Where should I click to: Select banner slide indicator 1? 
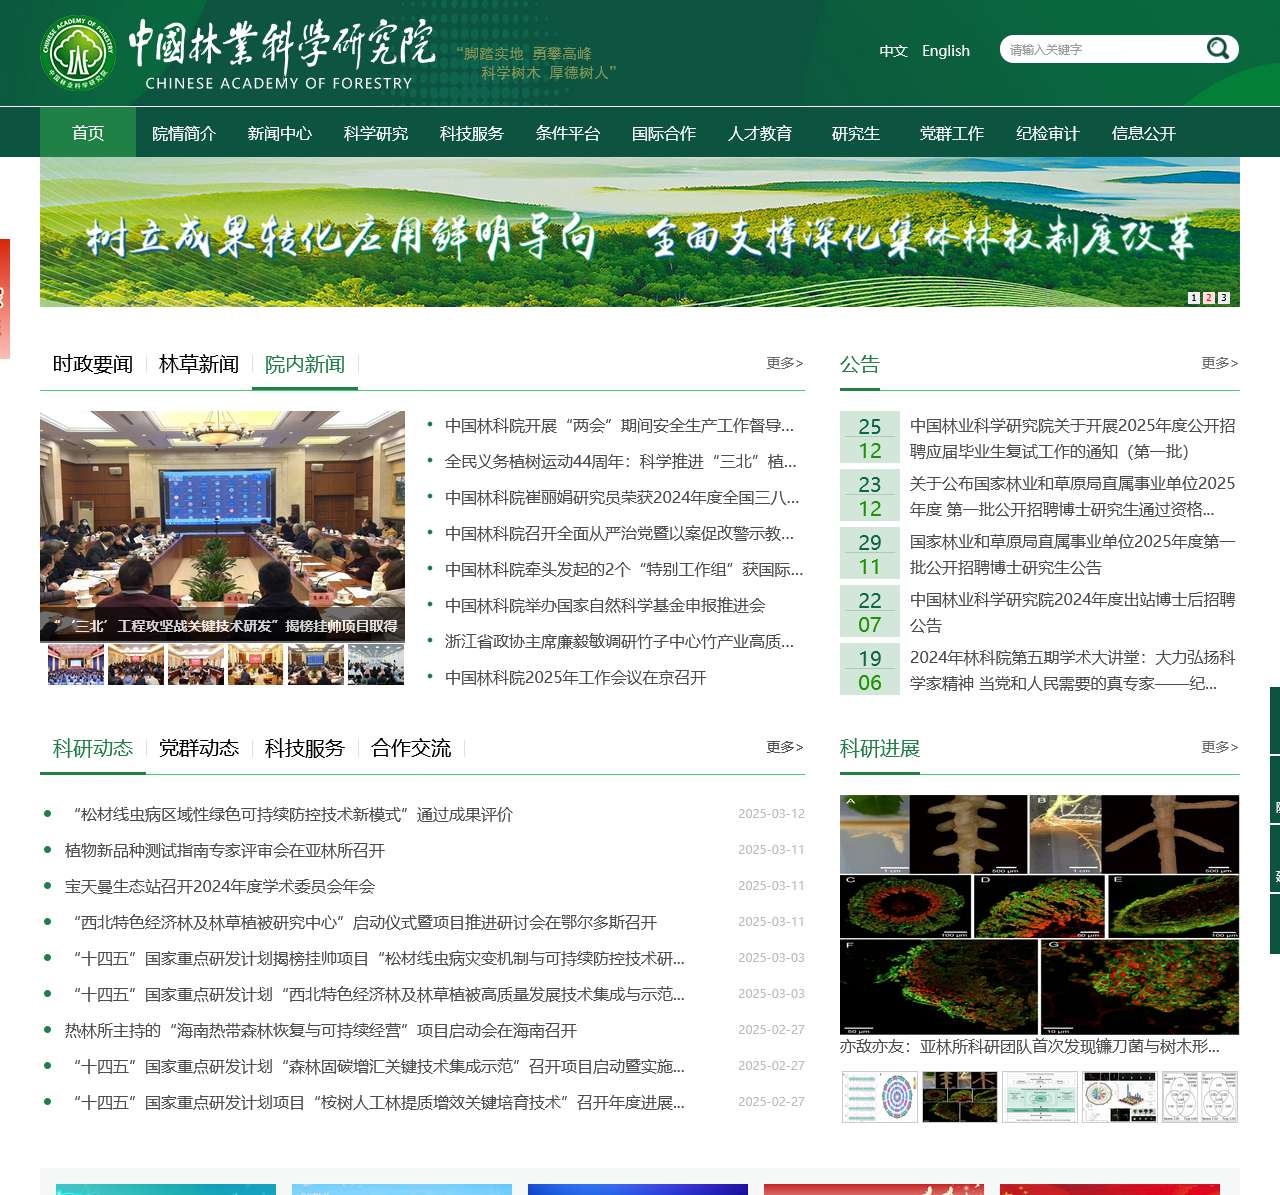[1193, 298]
